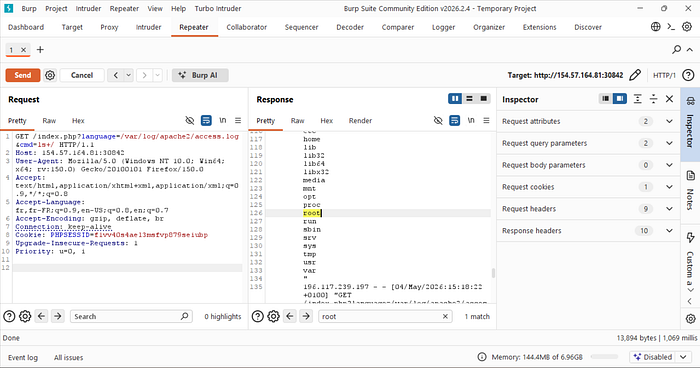Click Inspector collapse all sections icon
700x368 pixels.
(x=654, y=99)
